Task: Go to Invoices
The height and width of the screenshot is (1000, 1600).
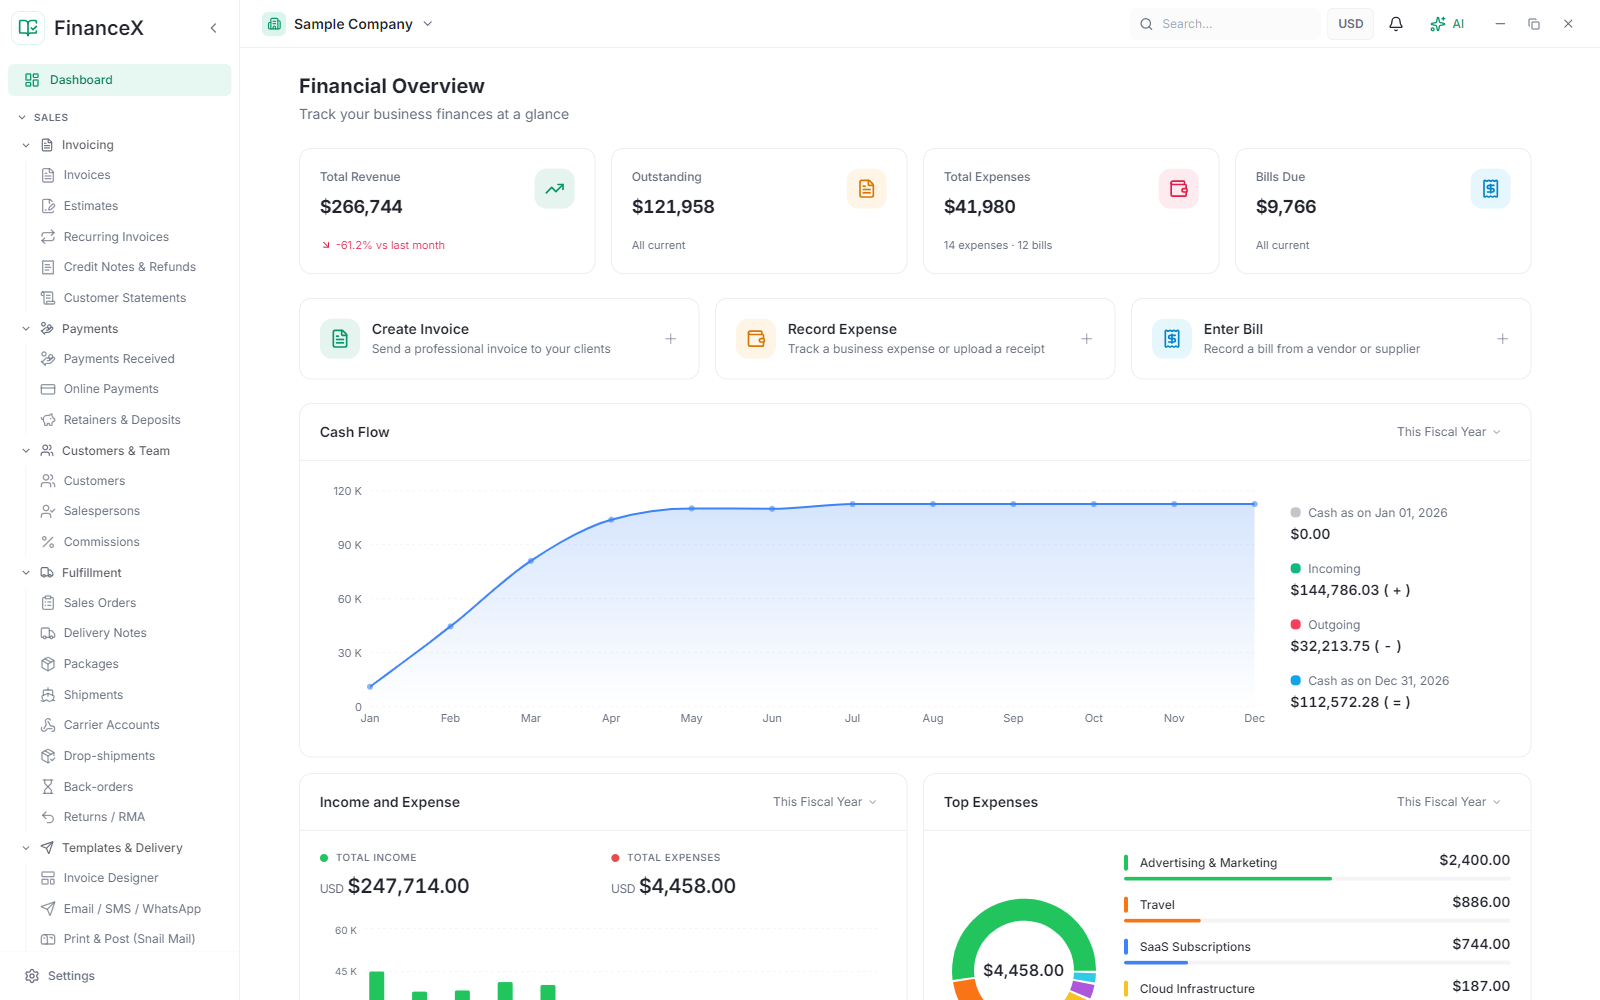Action: point(87,175)
